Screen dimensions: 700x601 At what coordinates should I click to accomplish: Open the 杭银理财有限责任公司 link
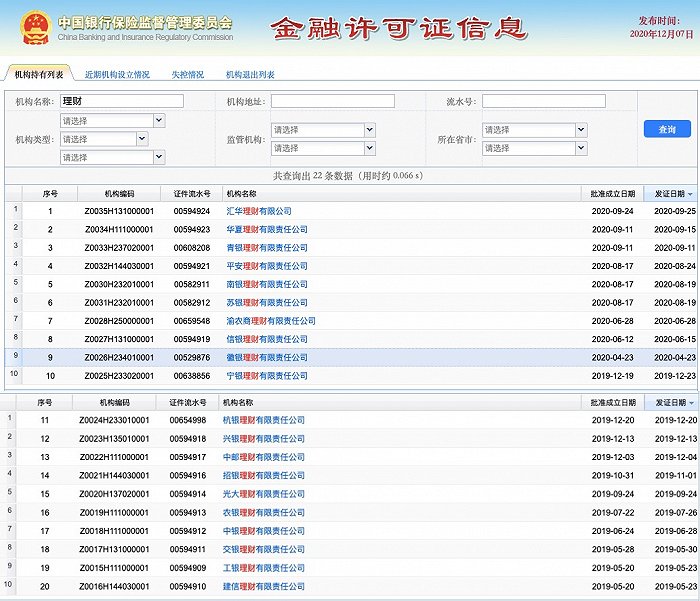(x=264, y=420)
